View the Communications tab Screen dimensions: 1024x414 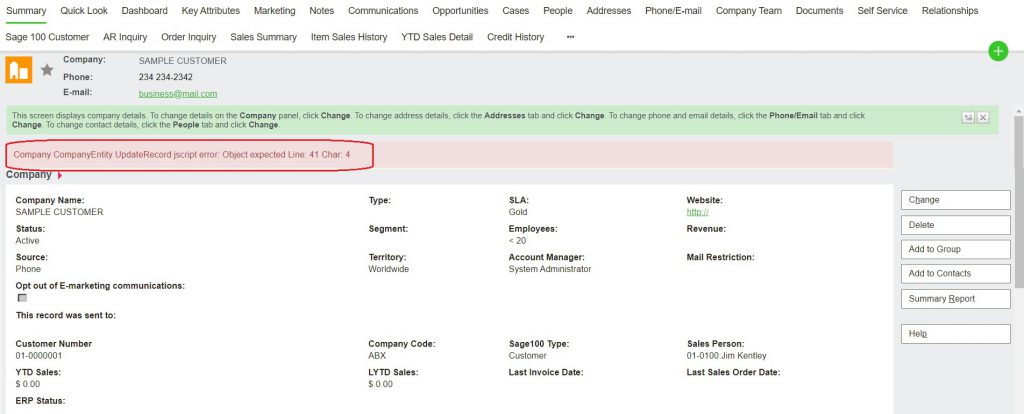point(383,10)
